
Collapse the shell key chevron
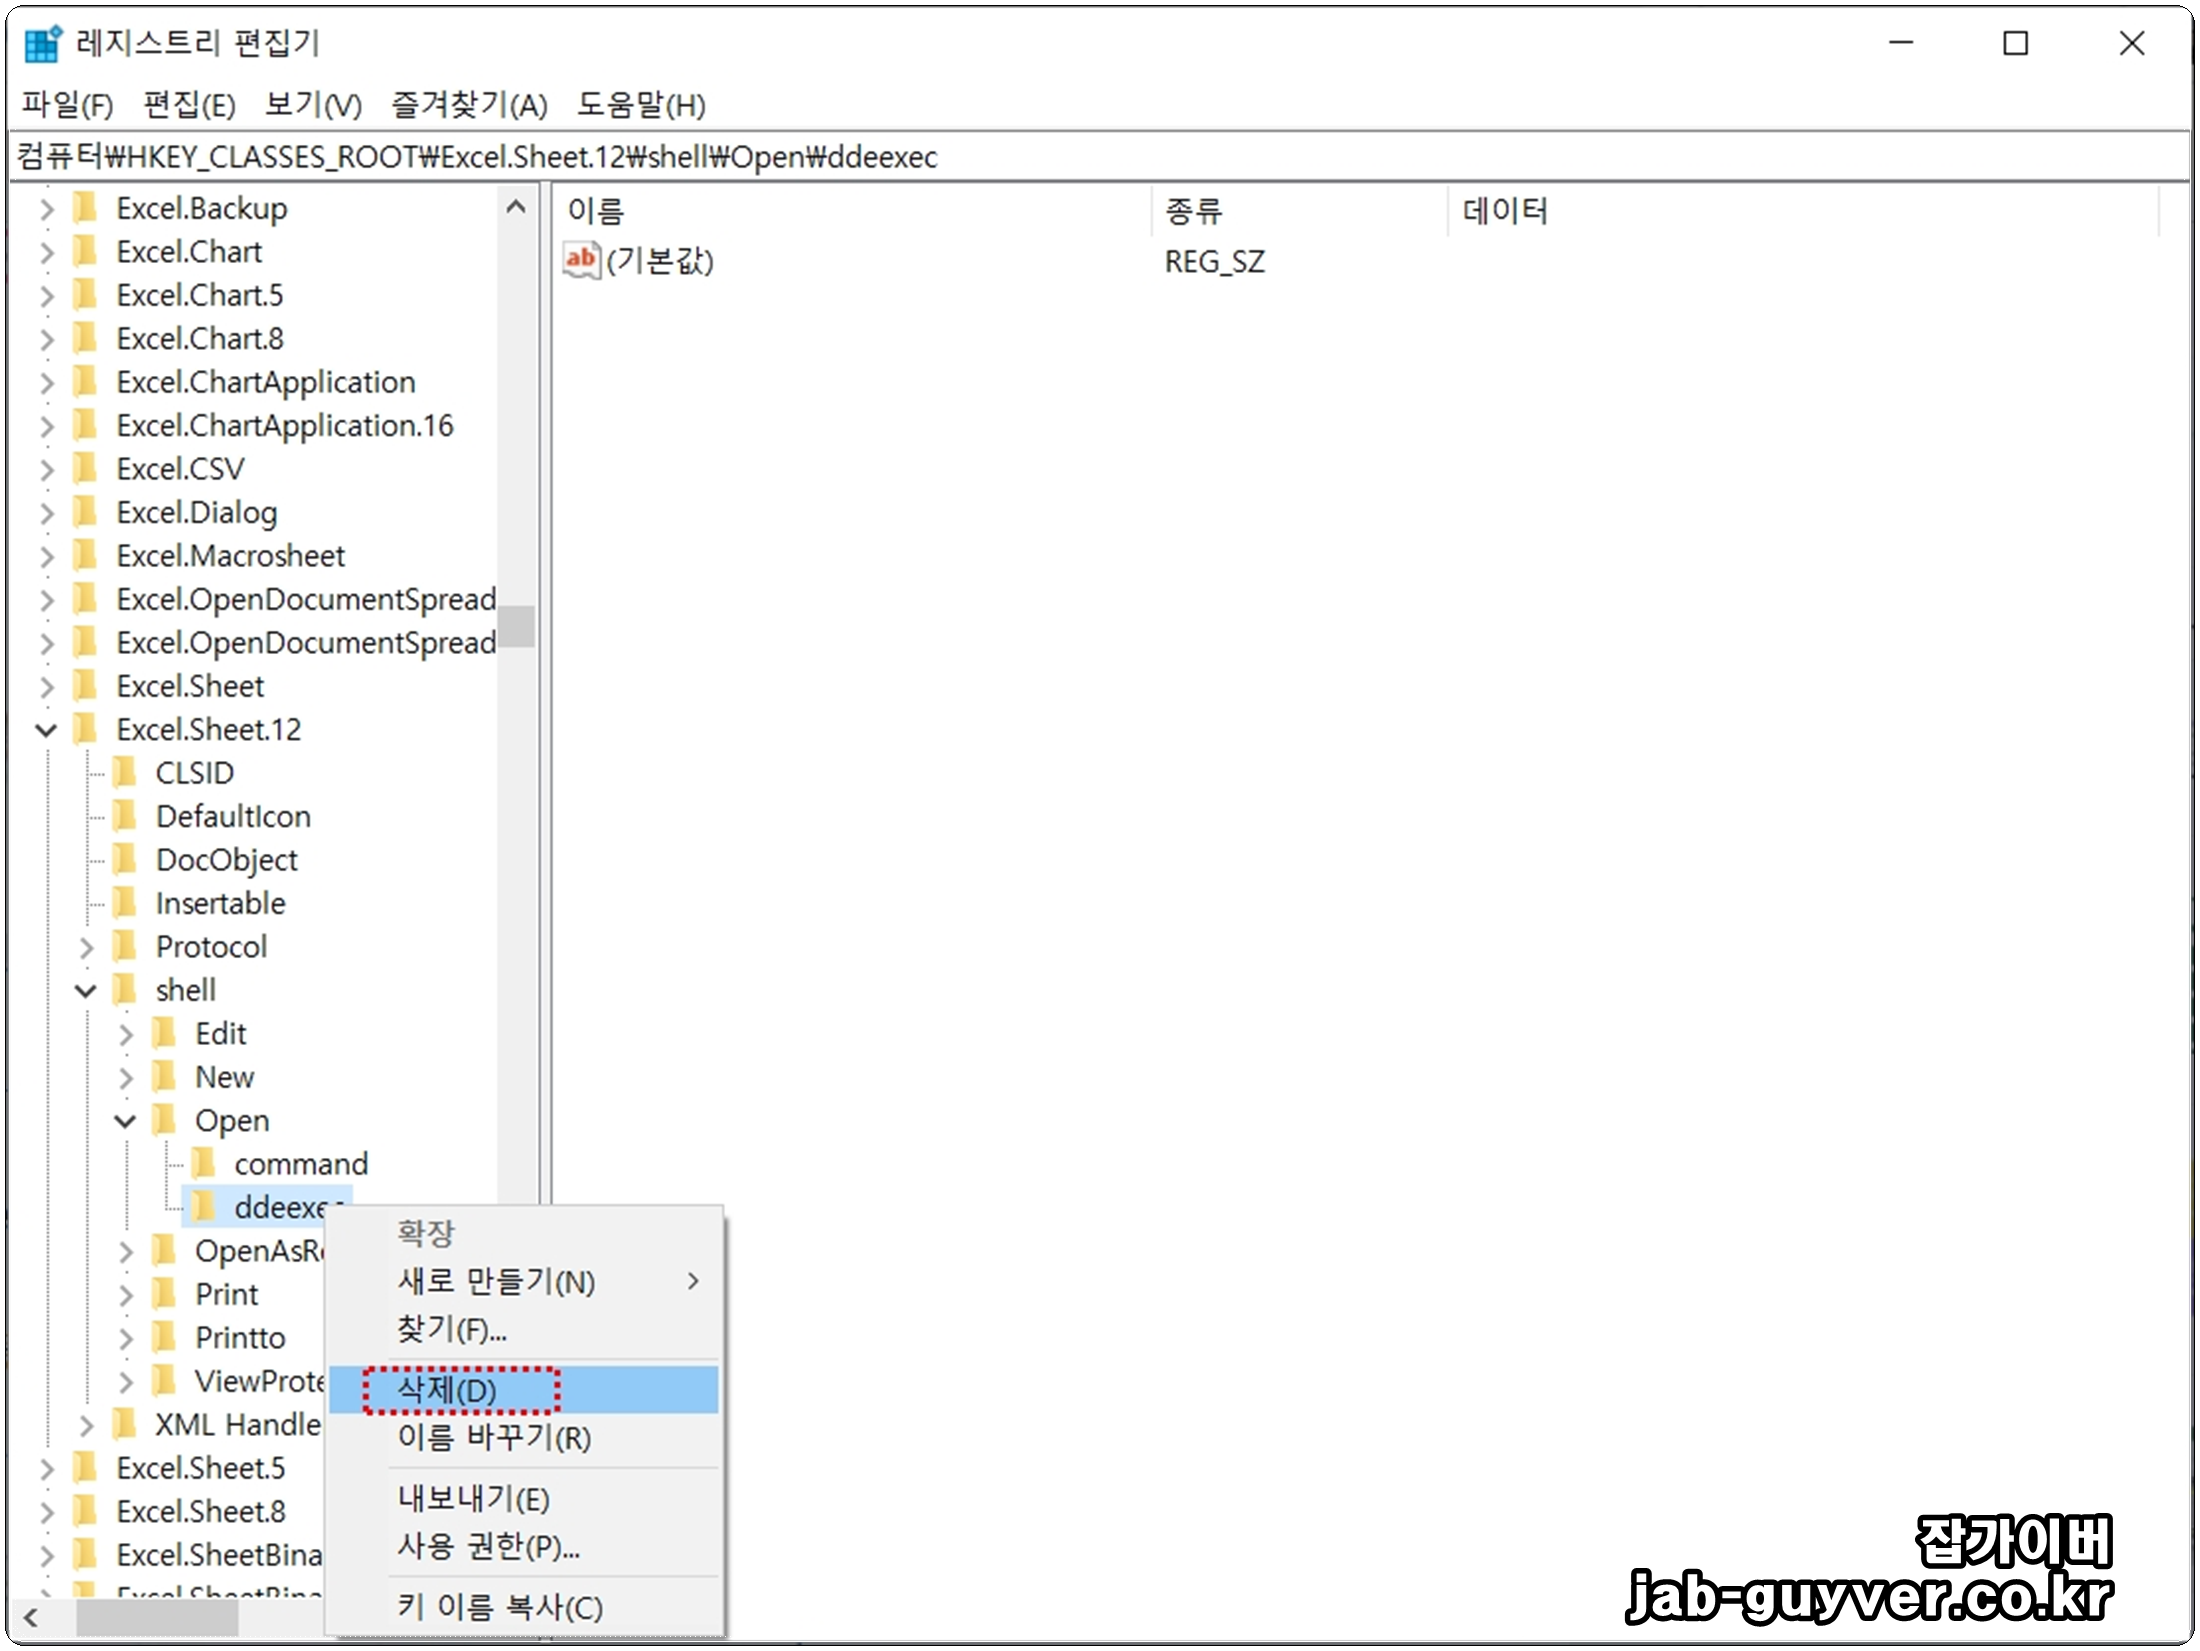pyautogui.click(x=86, y=991)
